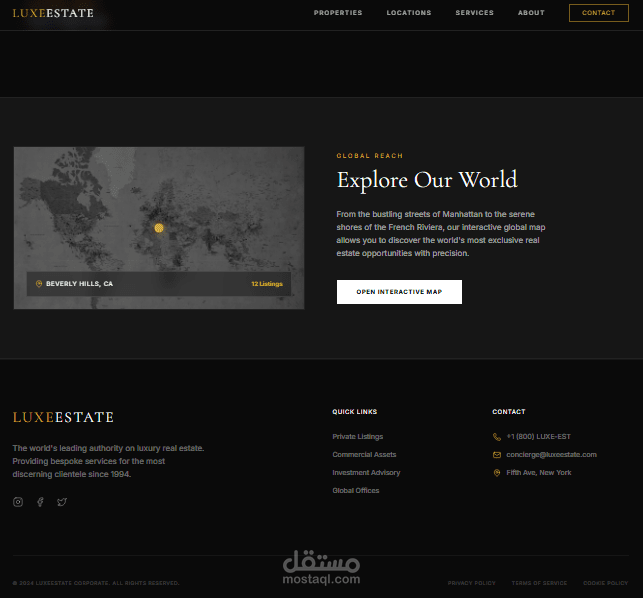This screenshot has height=598, width=643.
Task: Click the location pin beside Fifth Ave, New York
Action: tap(497, 473)
